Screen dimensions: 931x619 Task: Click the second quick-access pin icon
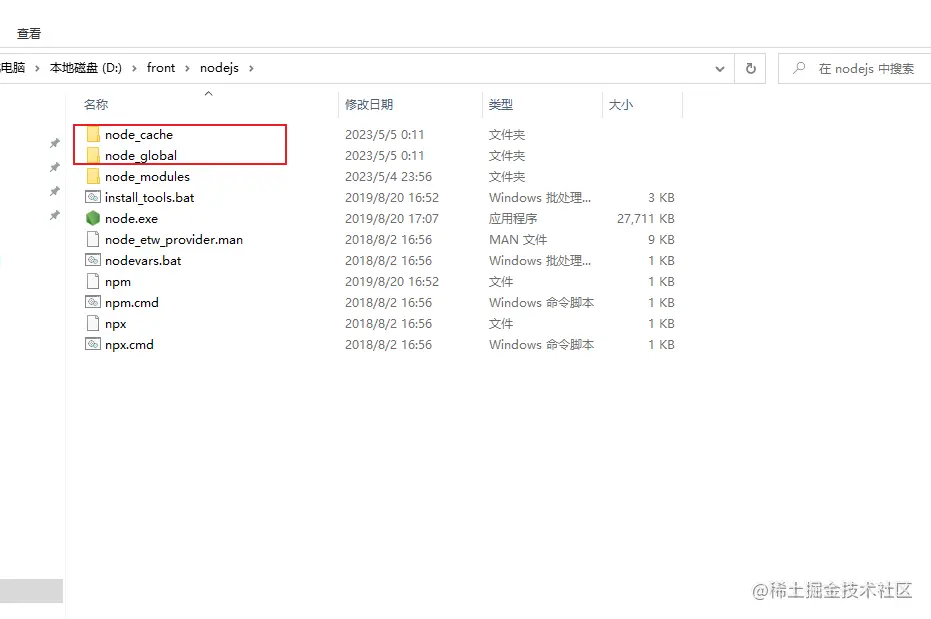point(55,167)
